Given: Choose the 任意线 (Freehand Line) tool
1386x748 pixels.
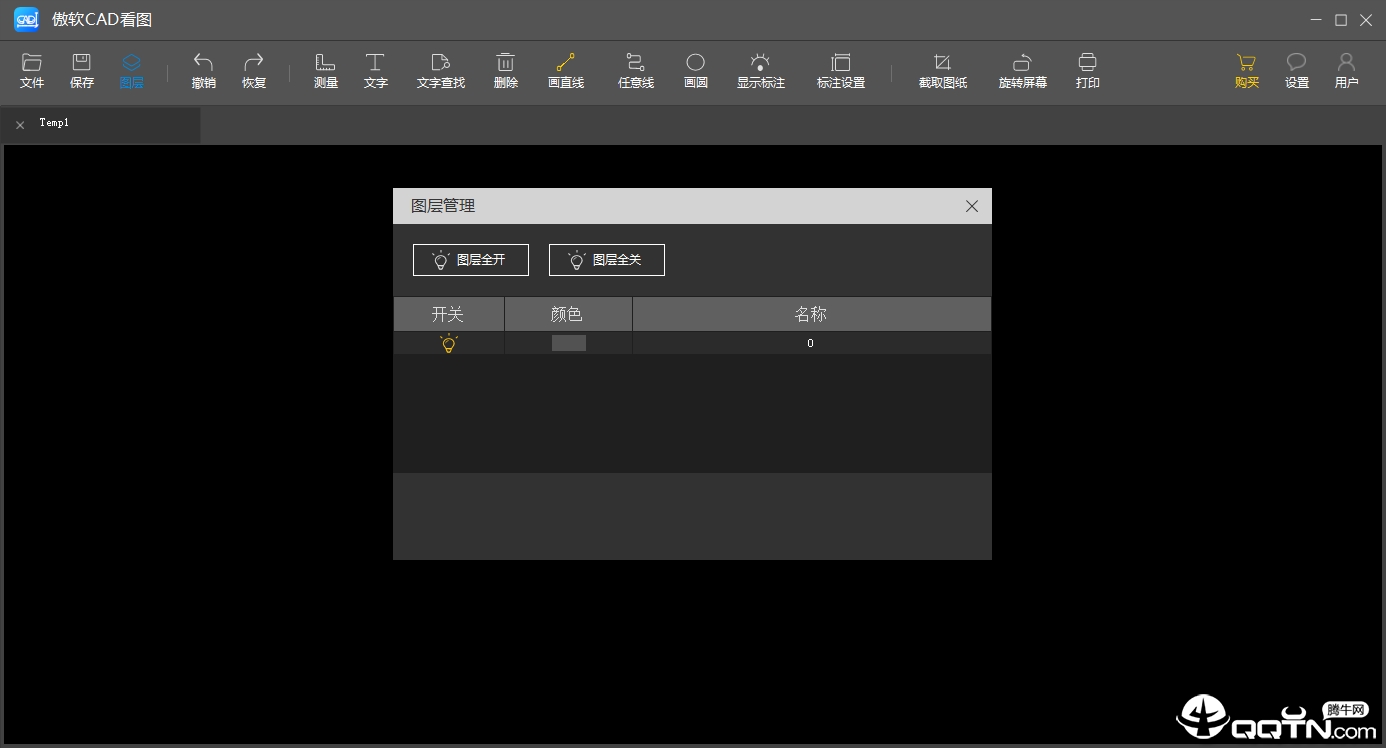Looking at the screenshot, I should [636, 71].
